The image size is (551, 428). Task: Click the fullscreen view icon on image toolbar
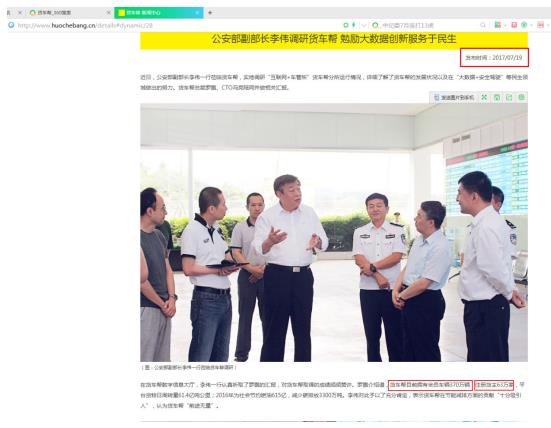click(x=484, y=97)
